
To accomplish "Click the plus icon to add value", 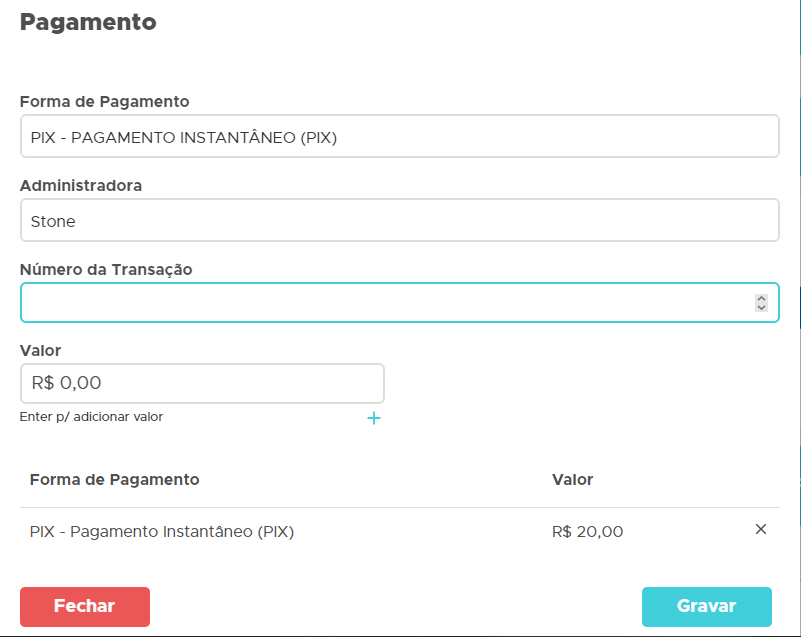I will [374, 418].
